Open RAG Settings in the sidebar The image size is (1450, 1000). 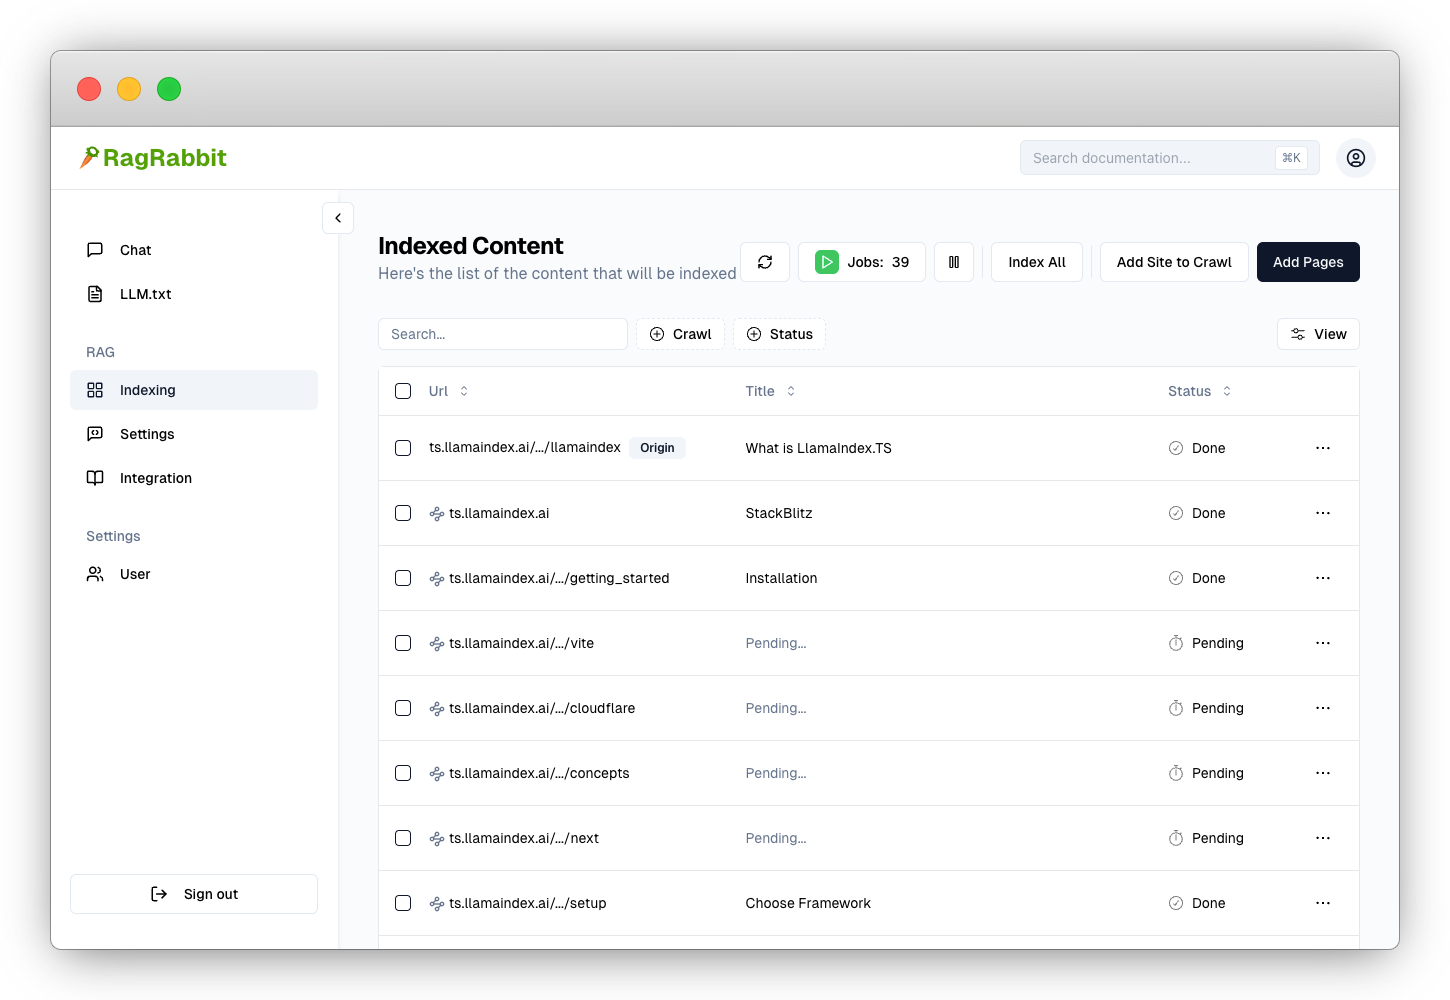click(194, 434)
